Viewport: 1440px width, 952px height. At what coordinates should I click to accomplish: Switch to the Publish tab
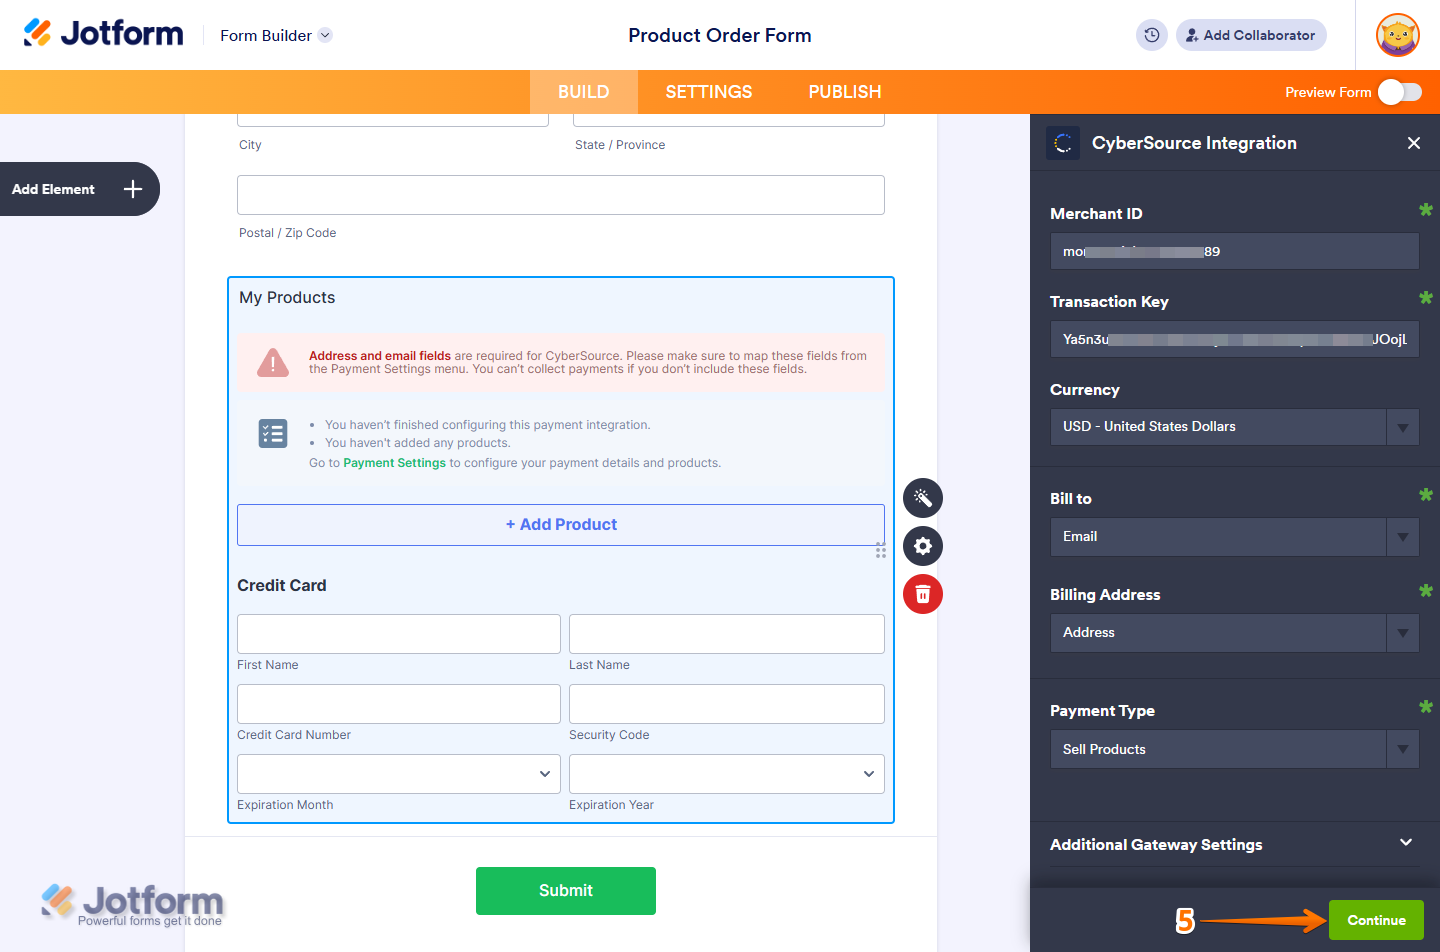click(x=844, y=91)
